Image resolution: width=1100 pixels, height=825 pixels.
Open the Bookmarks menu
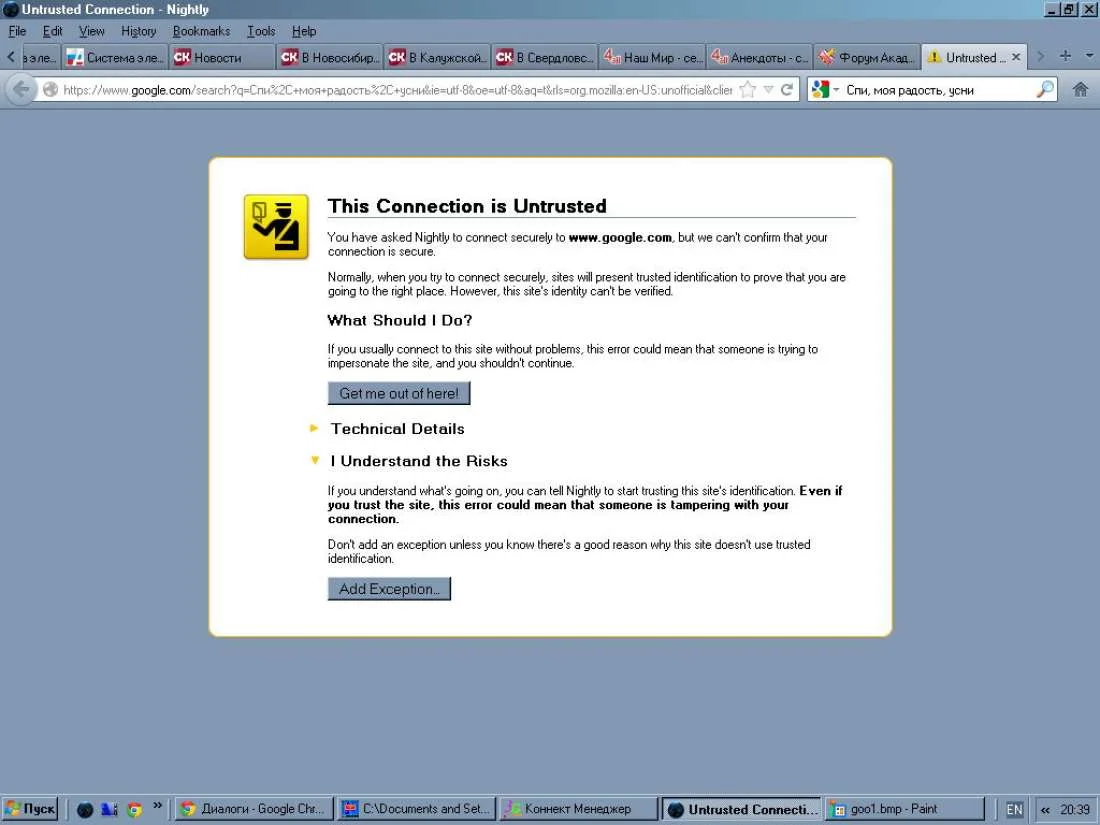point(201,31)
